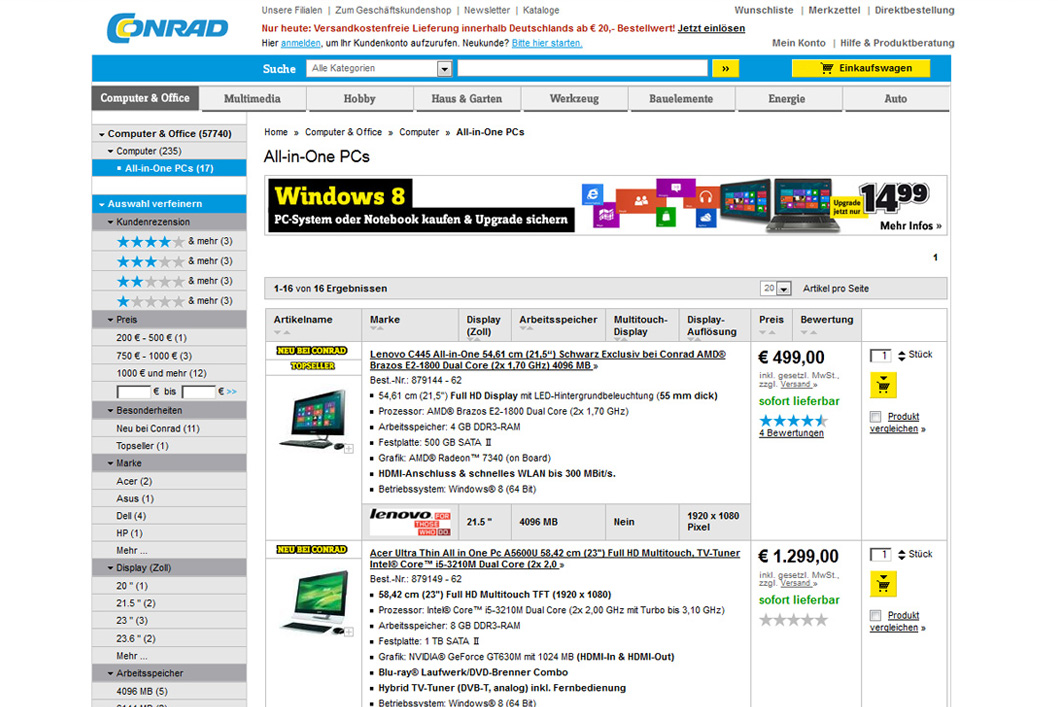1058x707 pixels.
Task: Select the All-in-One PCs (17) category
Action: 169,168
